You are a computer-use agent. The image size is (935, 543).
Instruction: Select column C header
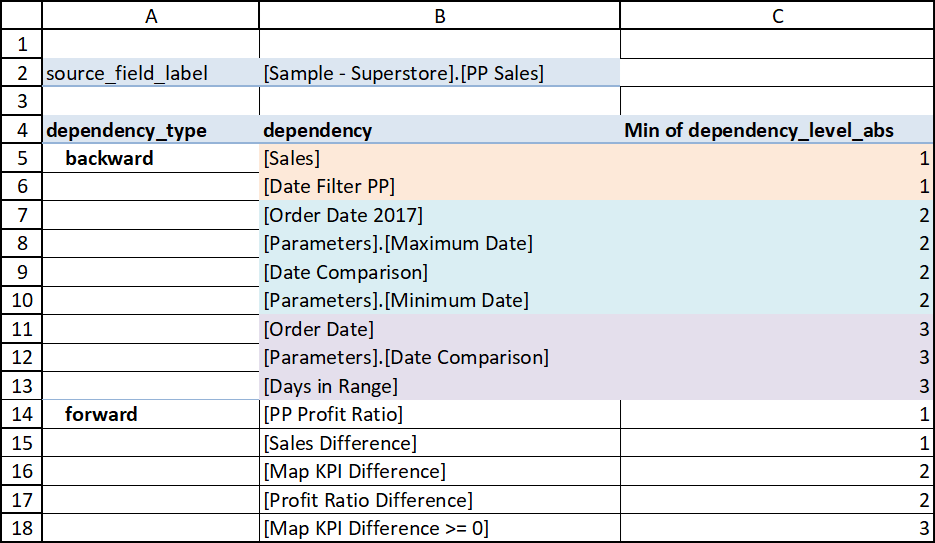[x=777, y=15]
